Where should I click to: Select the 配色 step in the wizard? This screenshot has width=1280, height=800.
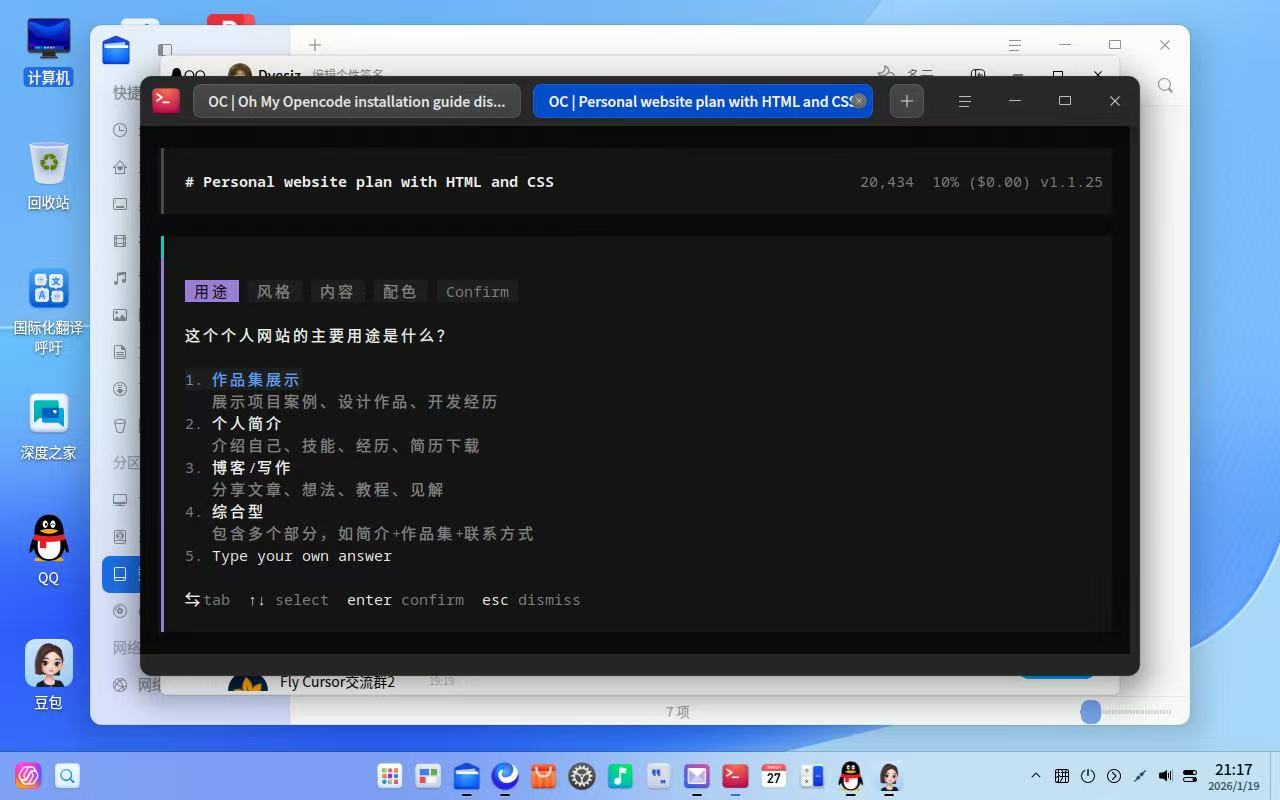[x=399, y=291]
